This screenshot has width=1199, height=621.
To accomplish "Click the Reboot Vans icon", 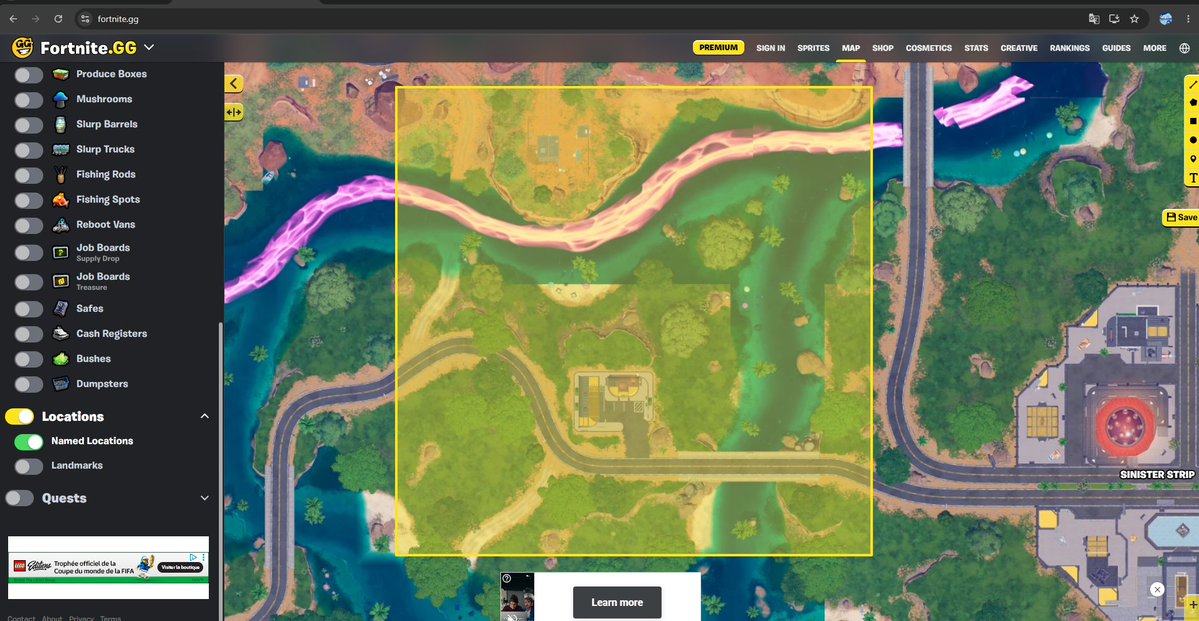I will coord(60,225).
